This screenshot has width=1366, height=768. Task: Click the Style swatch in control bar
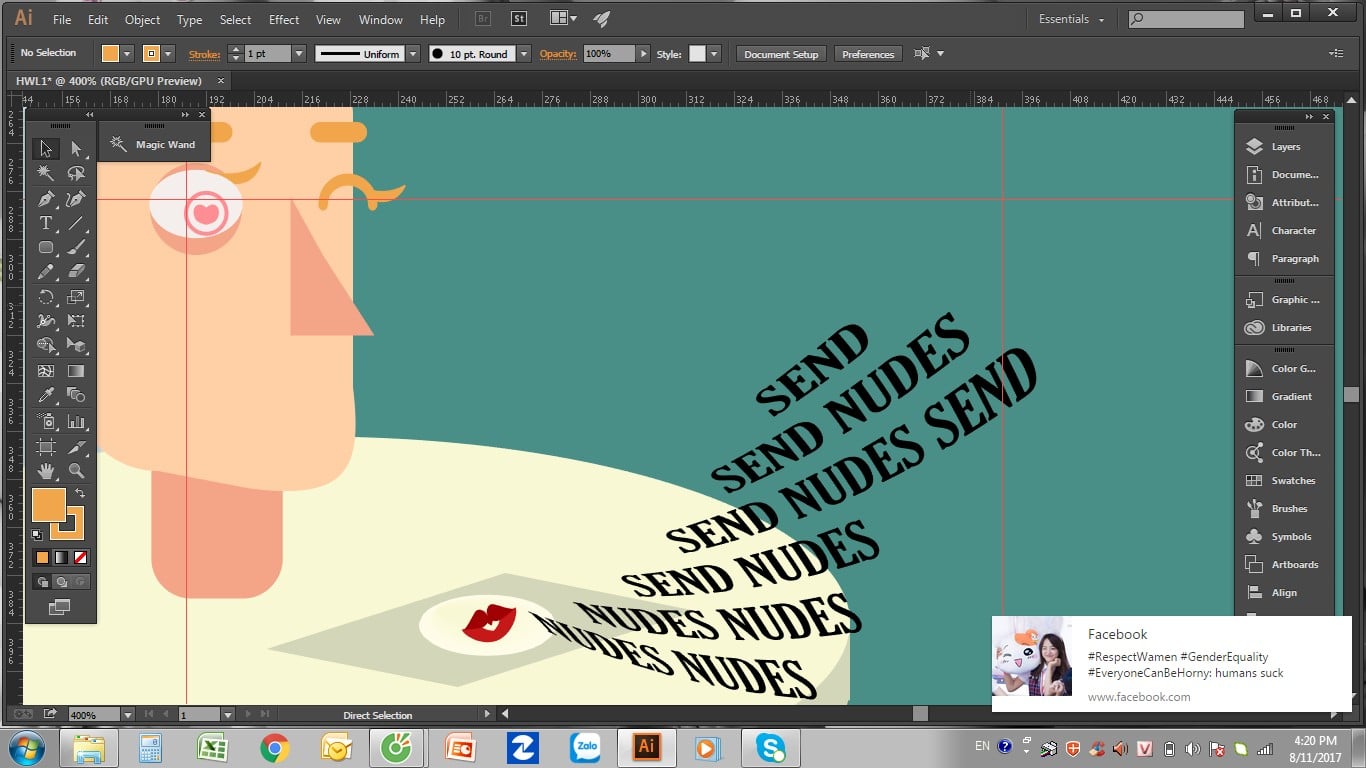[x=698, y=54]
